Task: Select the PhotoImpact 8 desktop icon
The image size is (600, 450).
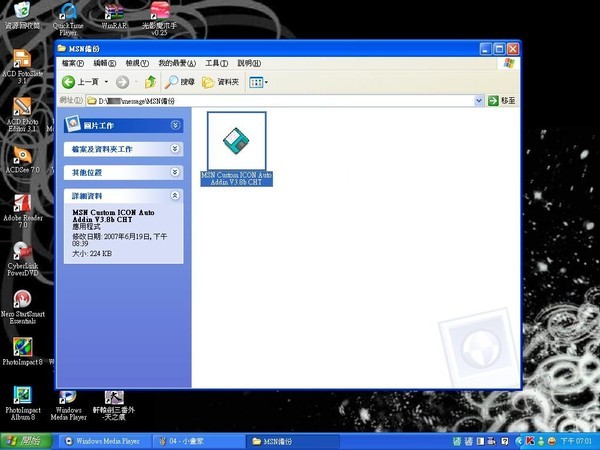Action: [x=23, y=351]
